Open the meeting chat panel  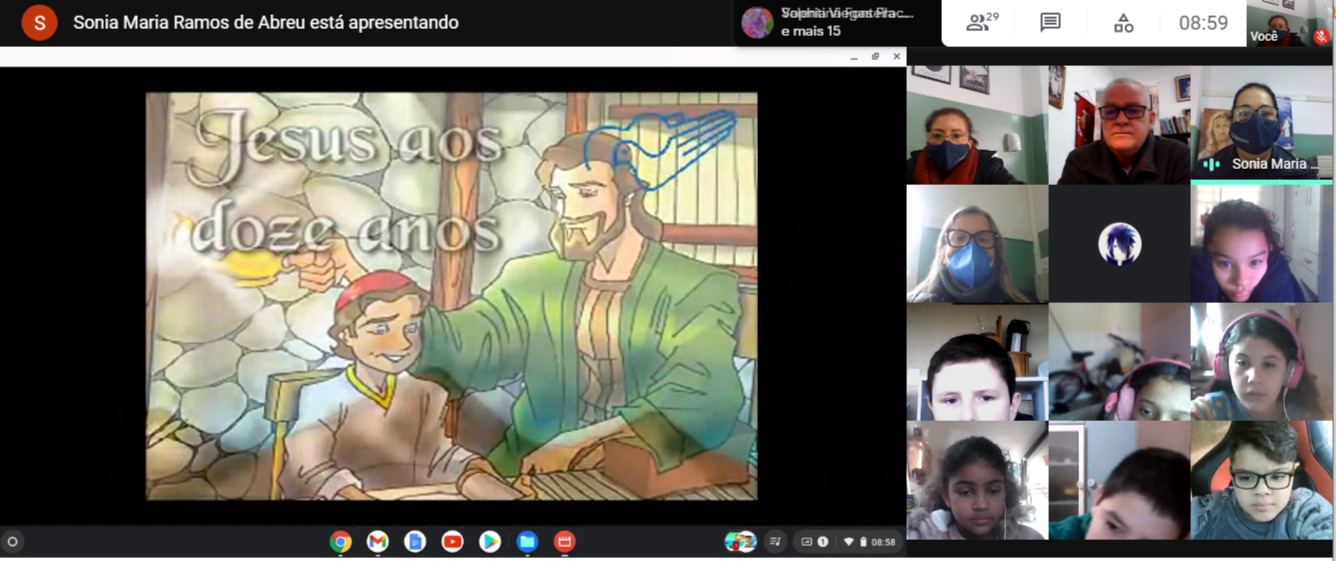(x=1050, y=23)
